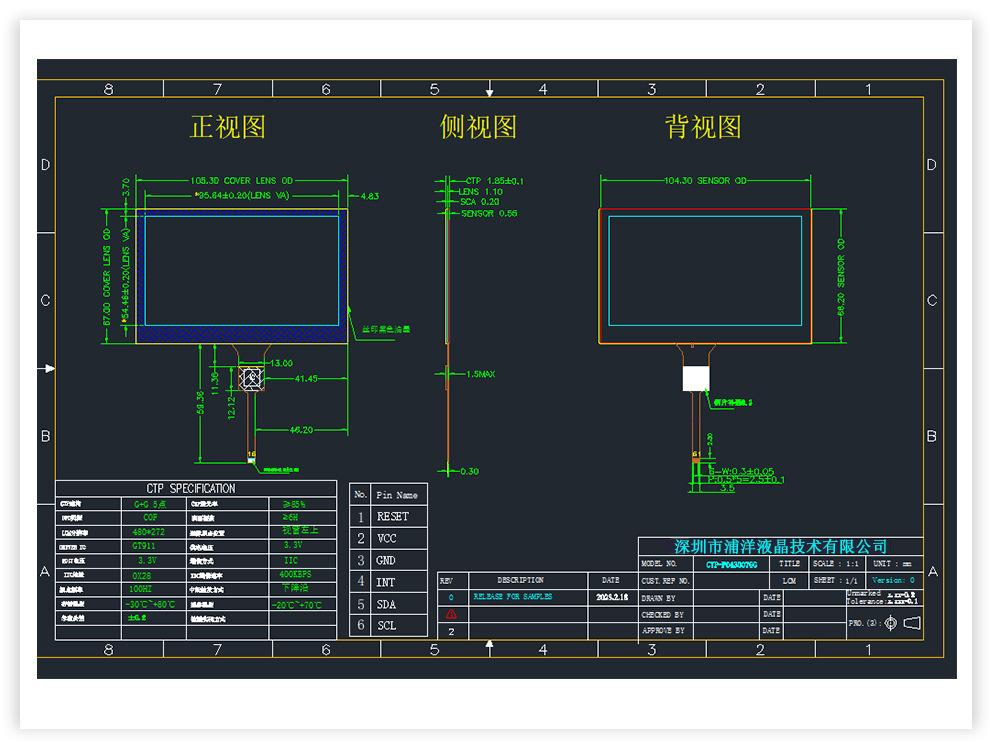
Task: Pick the LENS 1.10 thickness label
Action: tap(481, 192)
